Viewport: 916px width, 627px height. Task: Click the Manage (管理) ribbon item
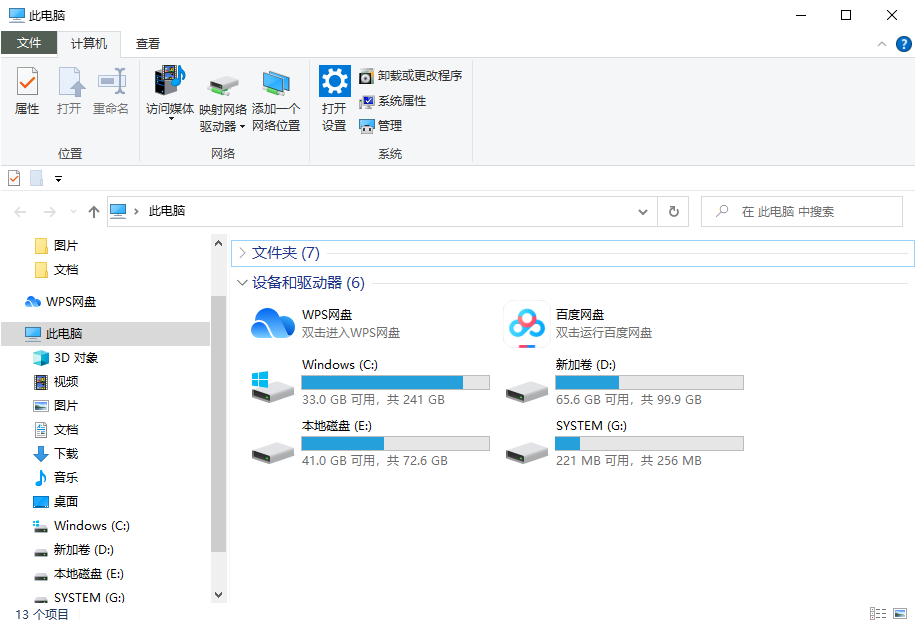[x=381, y=126]
